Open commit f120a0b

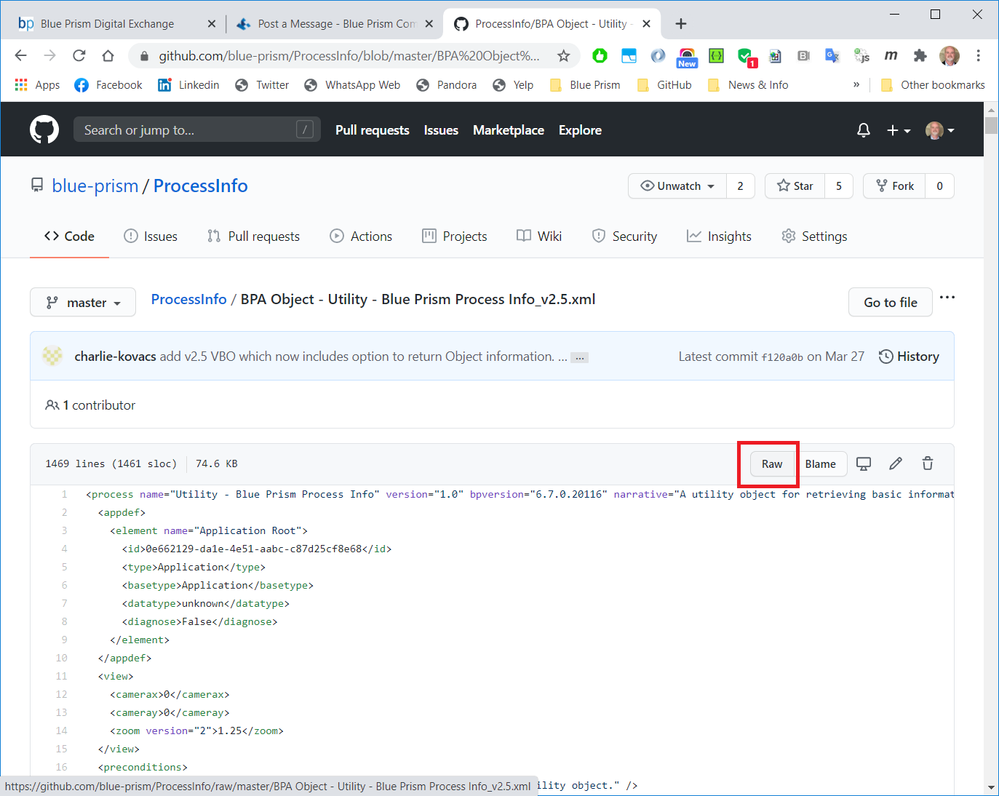(x=782, y=358)
